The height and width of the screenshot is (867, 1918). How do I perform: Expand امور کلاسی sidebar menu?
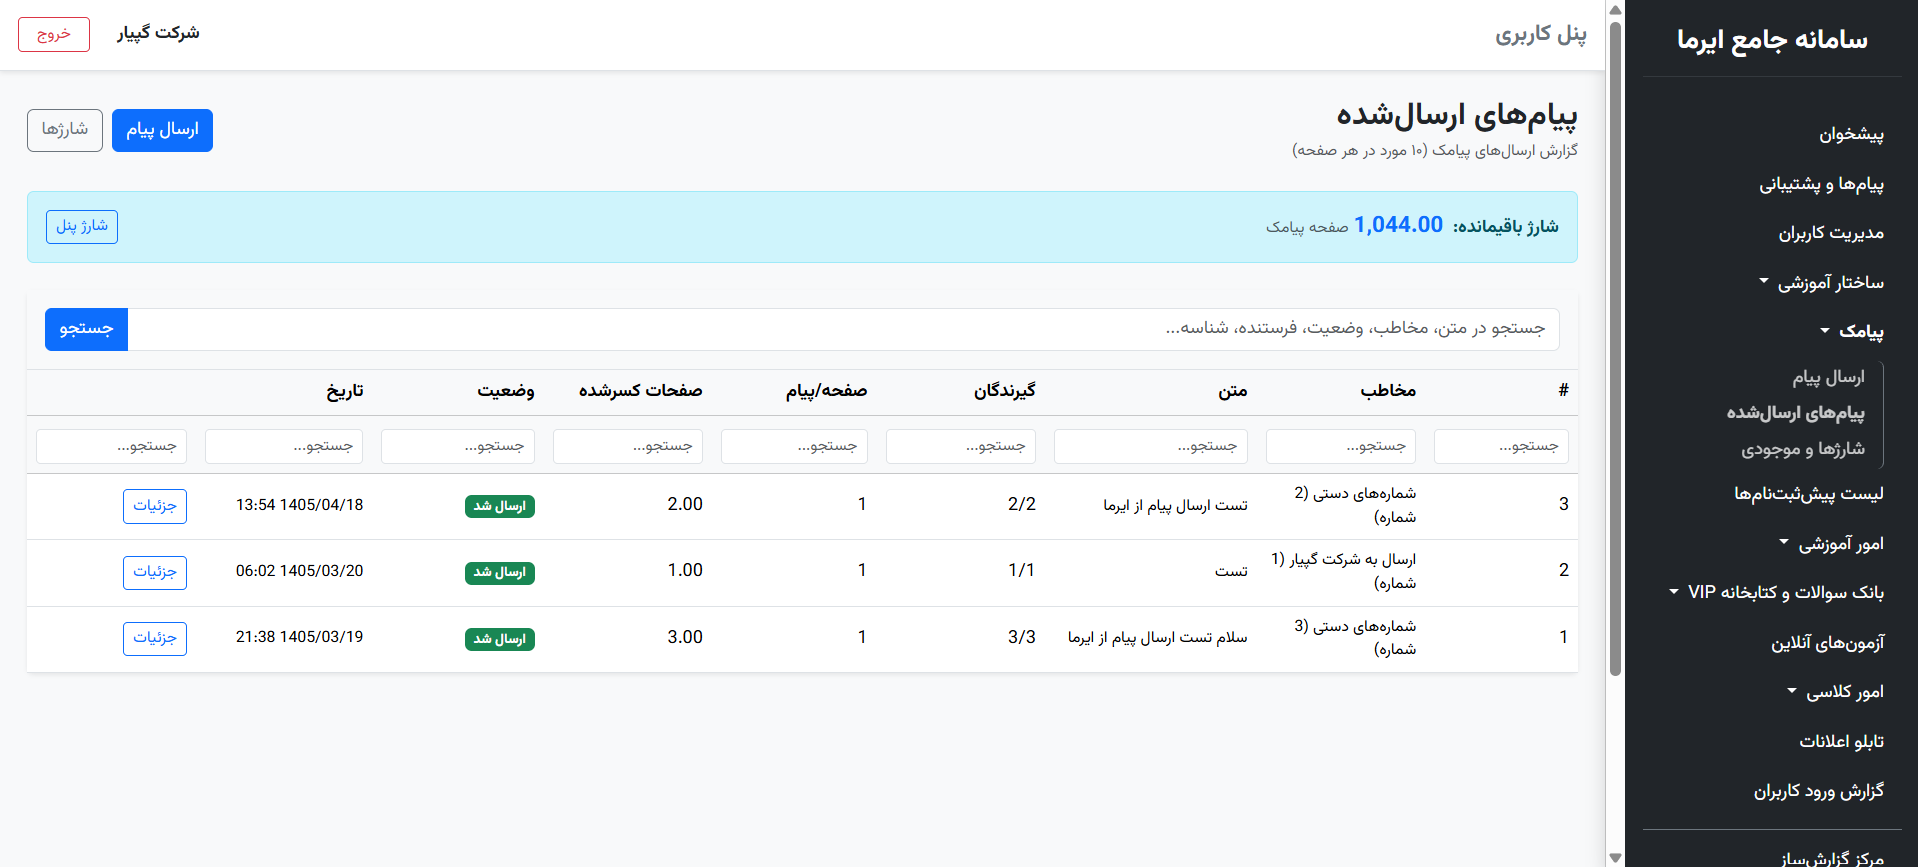[1835, 692]
